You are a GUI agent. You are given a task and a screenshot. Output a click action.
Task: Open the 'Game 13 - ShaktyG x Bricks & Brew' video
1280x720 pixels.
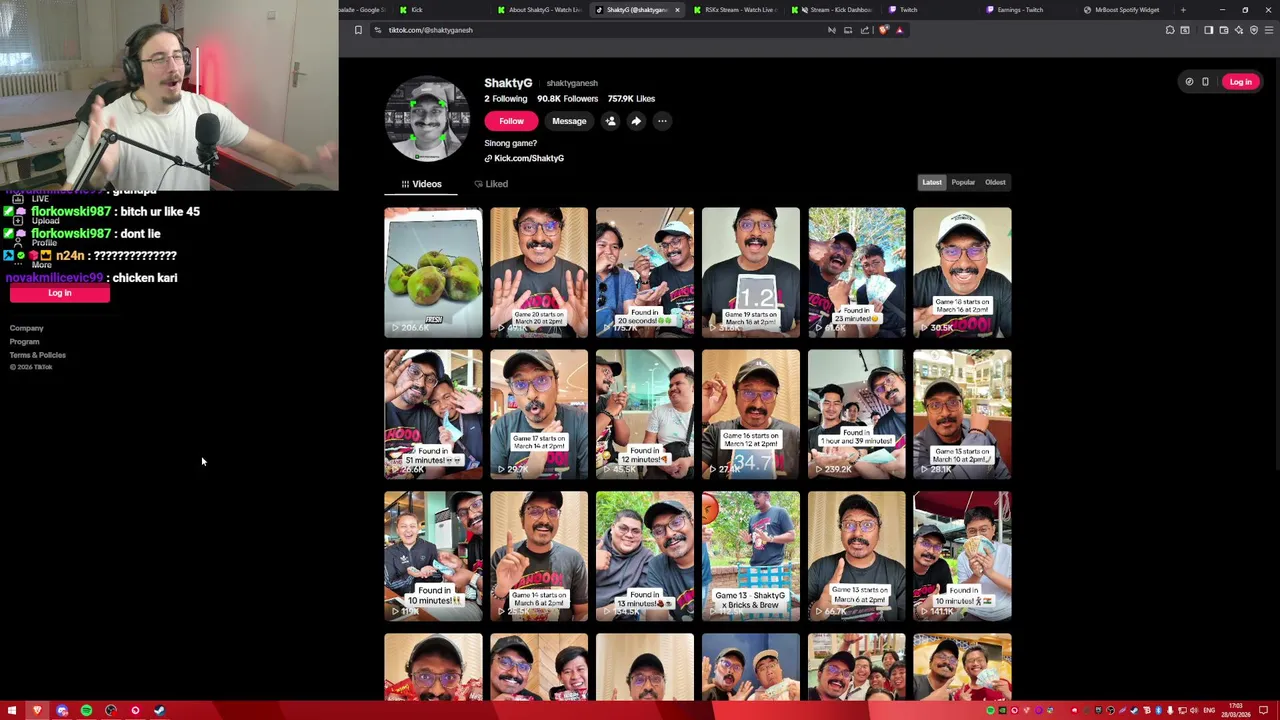(x=751, y=556)
